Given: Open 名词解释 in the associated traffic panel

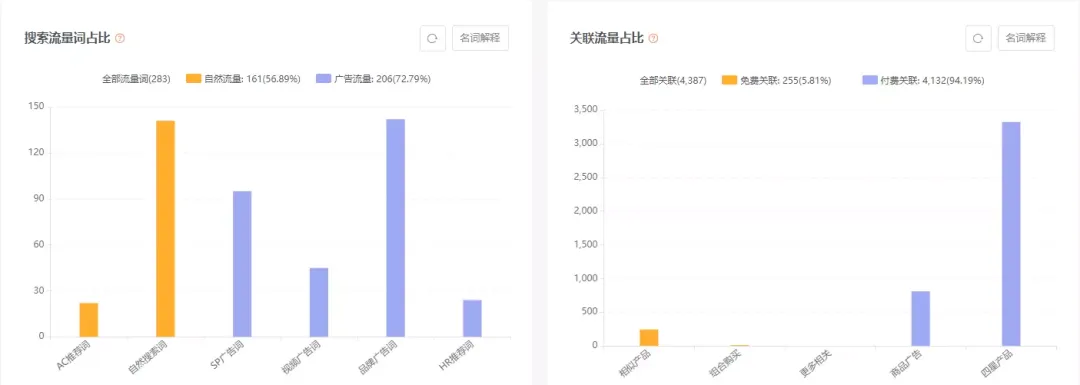Looking at the screenshot, I should click(x=1026, y=39).
